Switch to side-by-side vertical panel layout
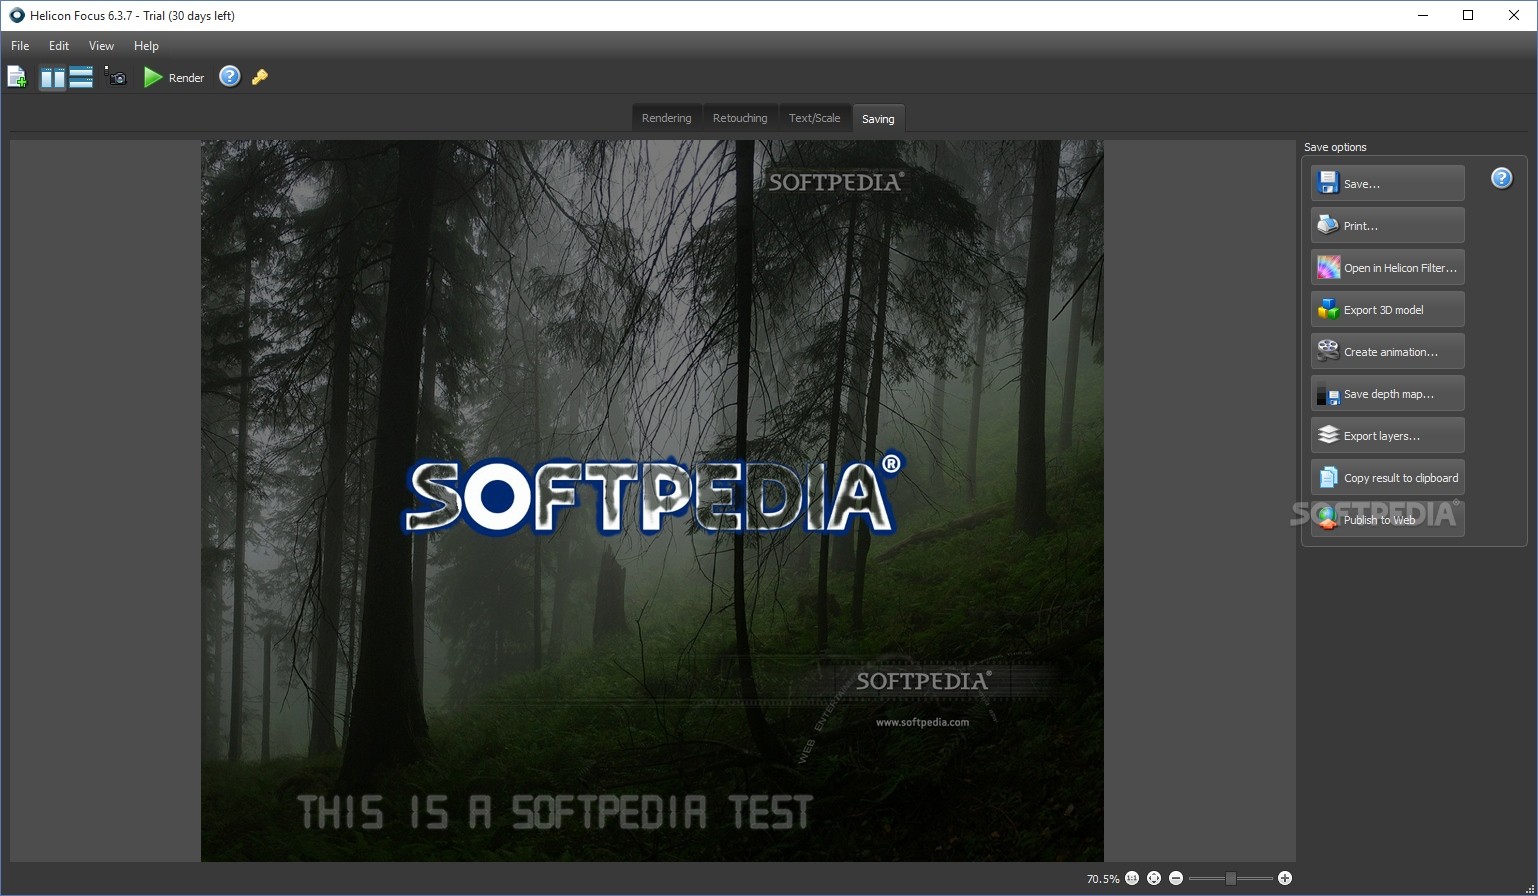Screen dimensions: 1538x896 coord(53,77)
